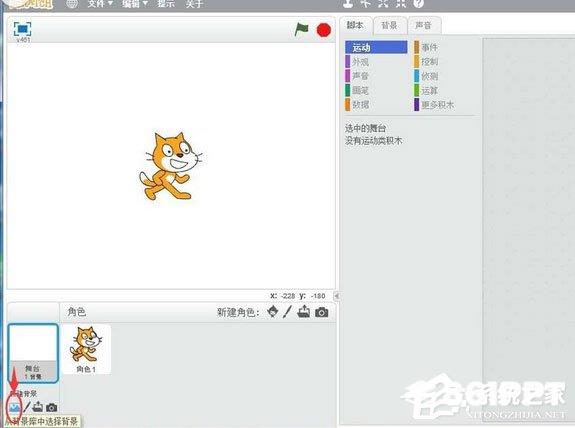Open the 文件 menu
The height and width of the screenshot is (428, 575).
click(100, 4)
